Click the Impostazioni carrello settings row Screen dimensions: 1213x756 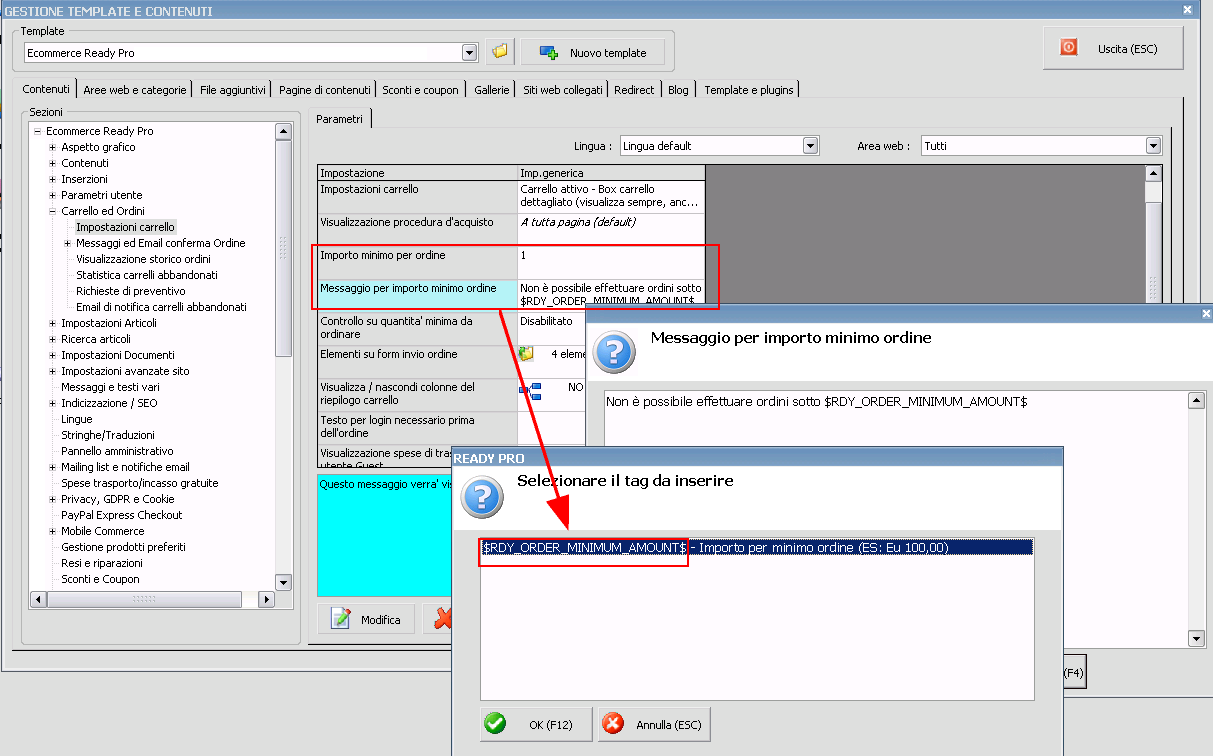pyautogui.click(x=511, y=196)
